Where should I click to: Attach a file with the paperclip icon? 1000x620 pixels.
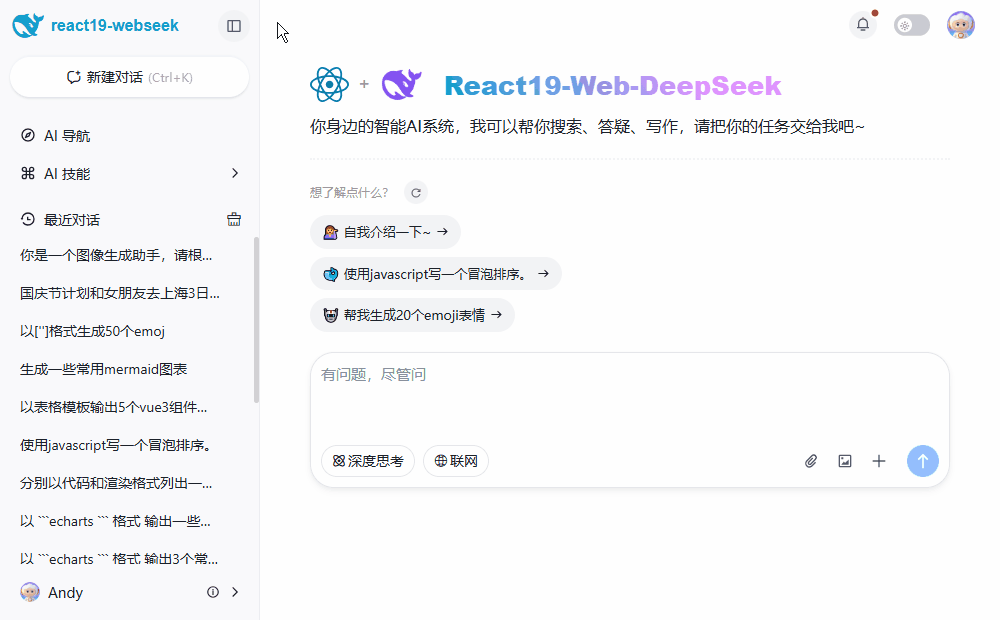pos(811,461)
